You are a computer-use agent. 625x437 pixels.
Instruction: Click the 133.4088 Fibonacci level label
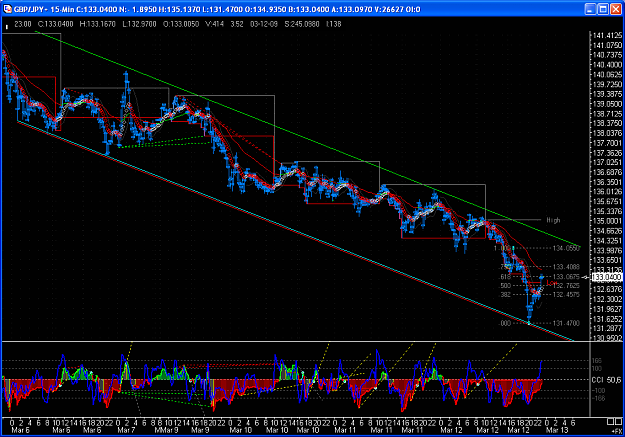pyautogui.click(x=566, y=267)
